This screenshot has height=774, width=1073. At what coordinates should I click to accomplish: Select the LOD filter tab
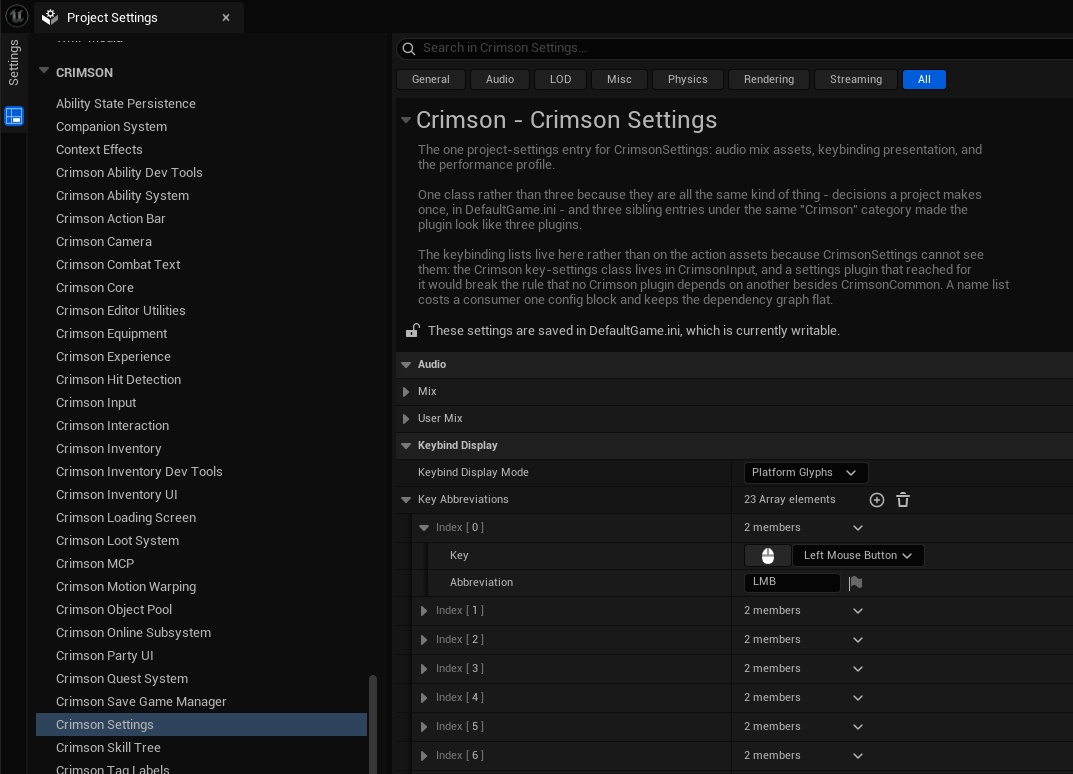[560, 79]
